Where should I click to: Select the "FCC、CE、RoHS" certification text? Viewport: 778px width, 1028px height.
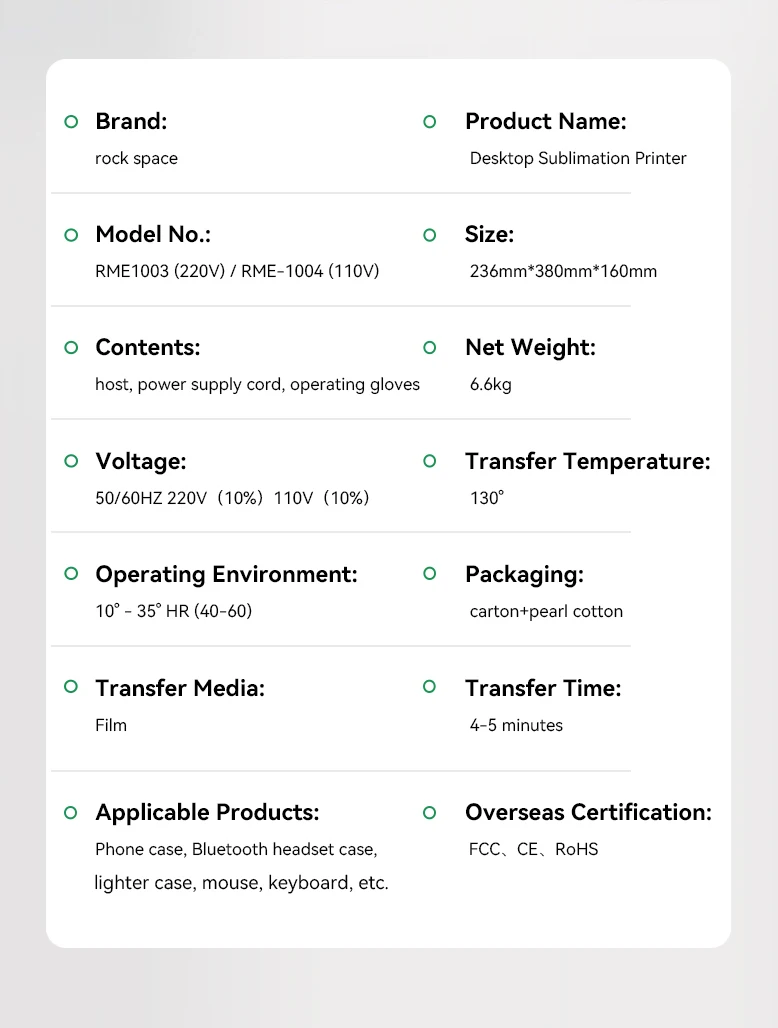[x=533, y=849]
